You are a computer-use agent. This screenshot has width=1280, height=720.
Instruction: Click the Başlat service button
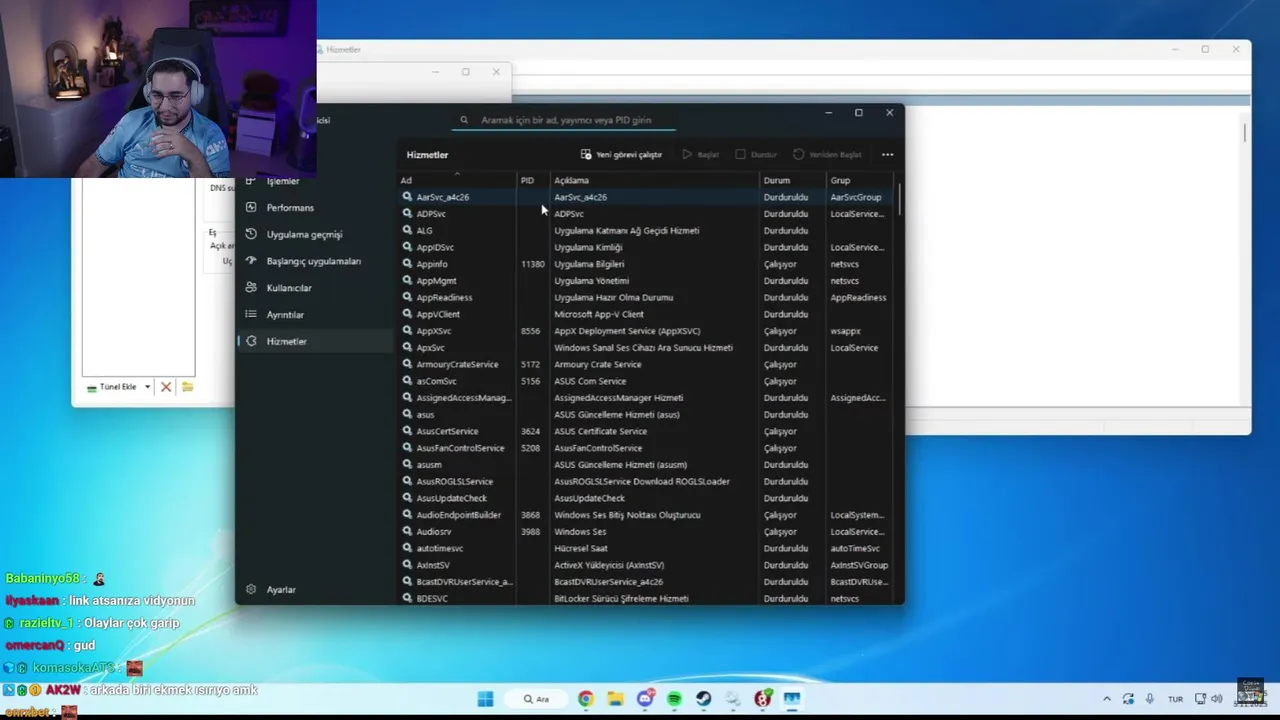(701, 155)
